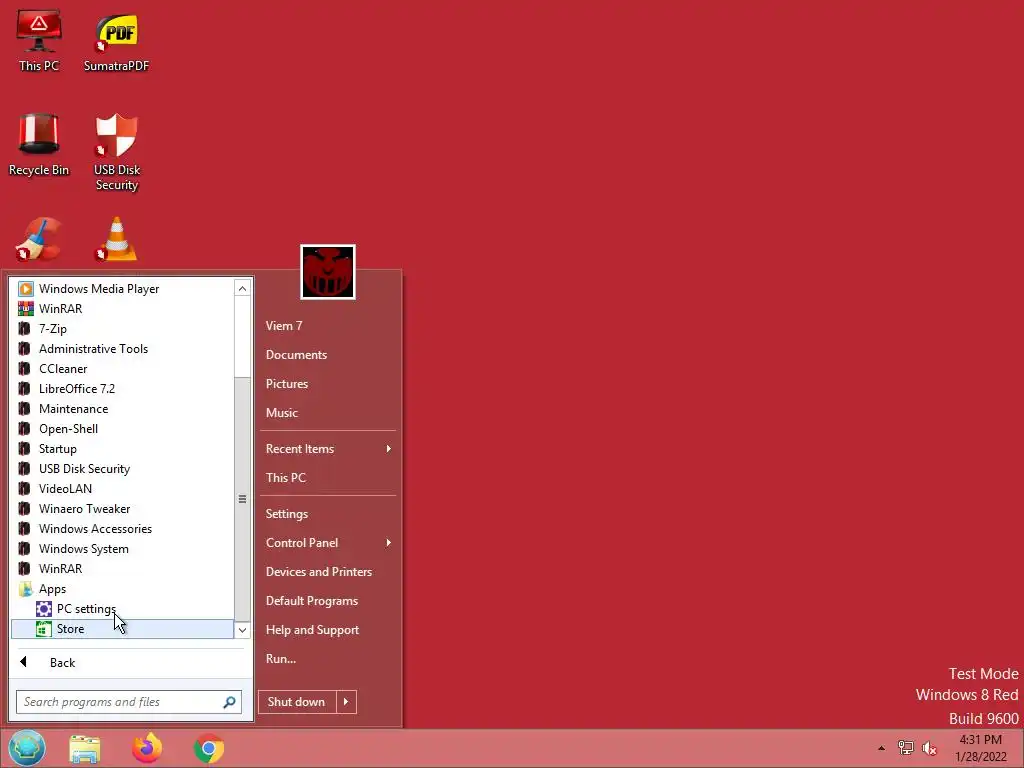
Task: Open the Recycle Bin desktop icon
Action: point(39,145)
